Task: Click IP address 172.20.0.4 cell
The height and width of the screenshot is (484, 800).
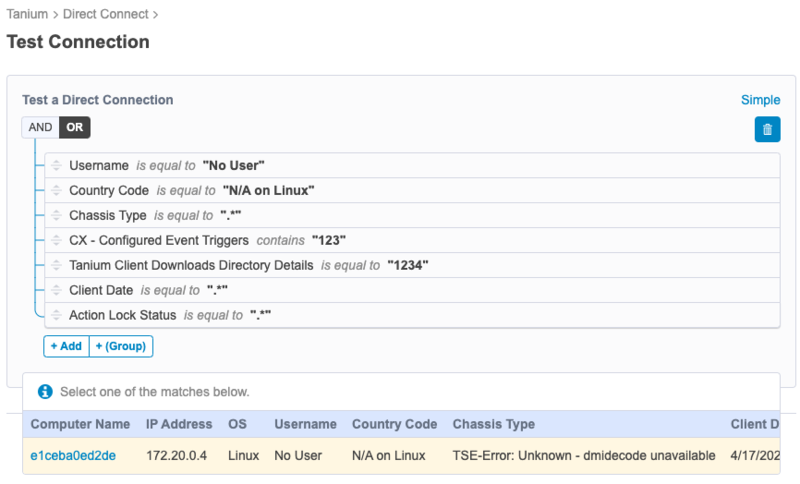Action: pos(177,455)
